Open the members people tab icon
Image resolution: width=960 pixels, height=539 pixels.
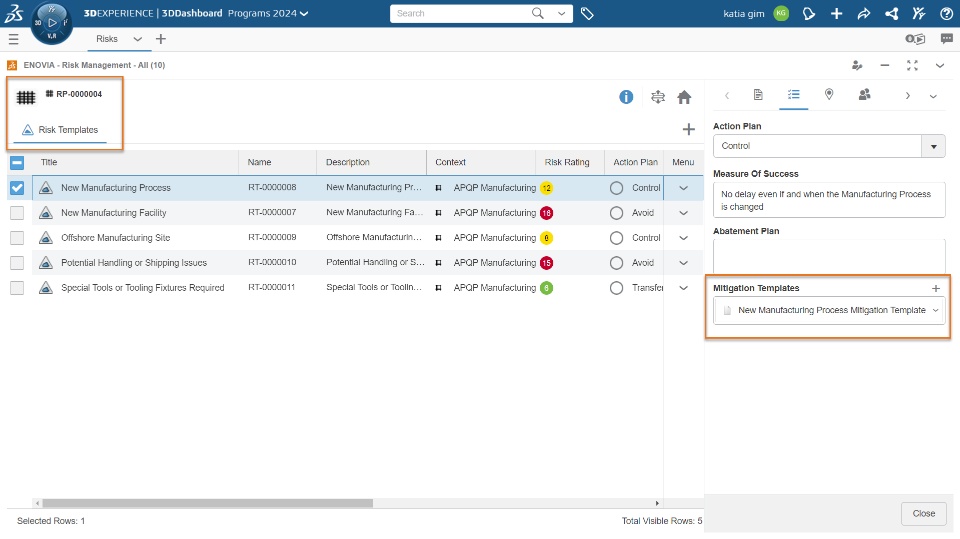pos(864,94)
